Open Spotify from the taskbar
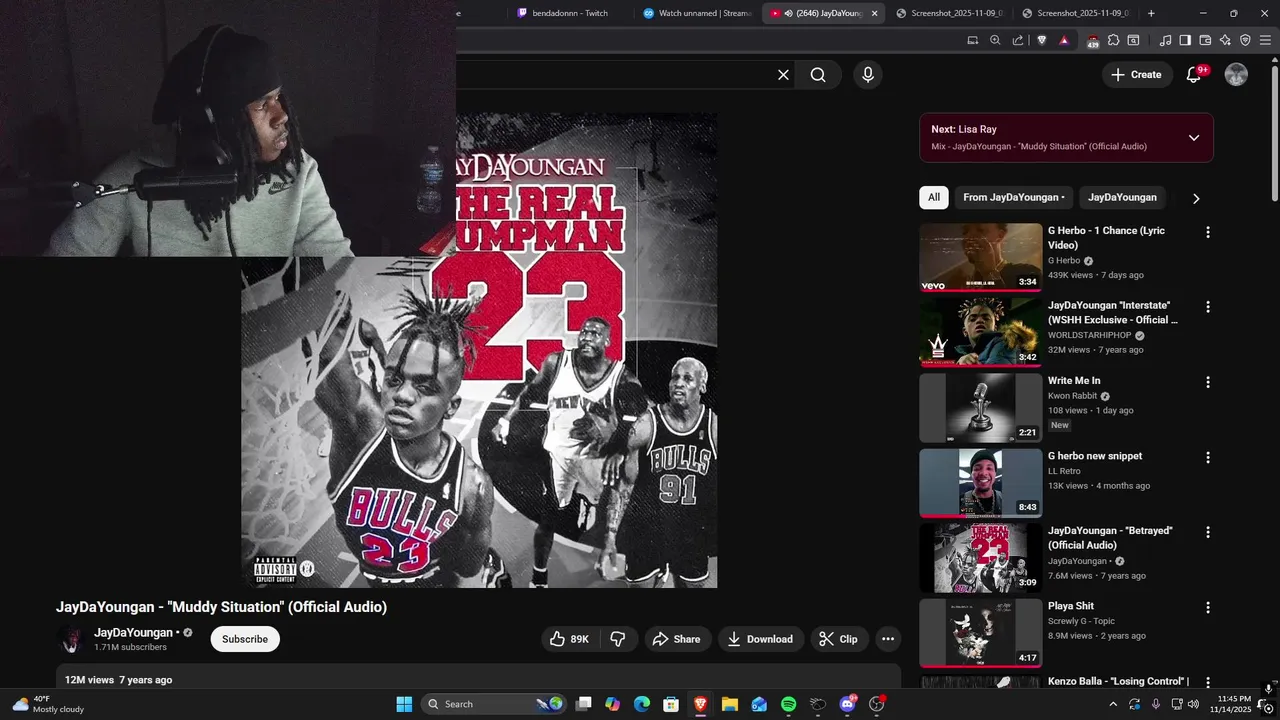Screen dimensions: 1280x720 pyautogui.click(x=788, y=704)
